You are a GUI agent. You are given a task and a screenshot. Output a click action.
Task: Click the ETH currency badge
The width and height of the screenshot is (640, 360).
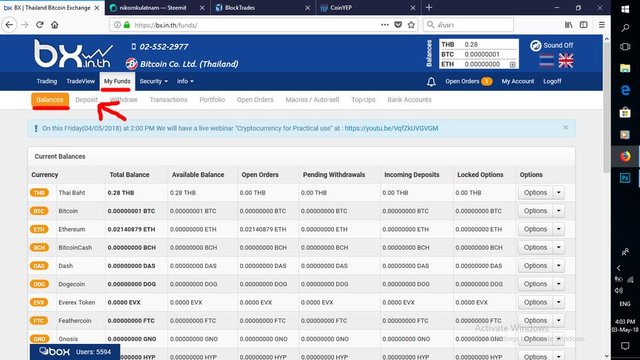39,229
